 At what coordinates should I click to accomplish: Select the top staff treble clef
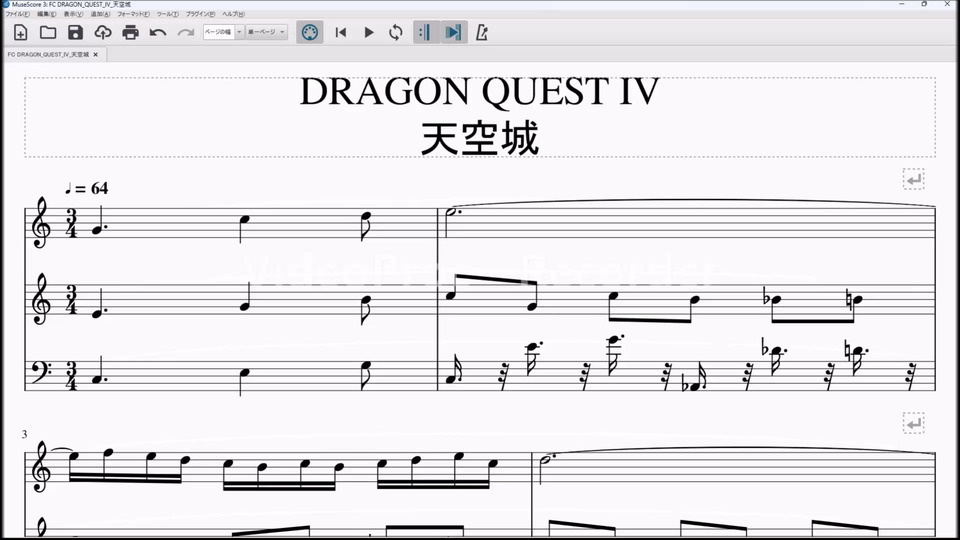pos(41,222)
